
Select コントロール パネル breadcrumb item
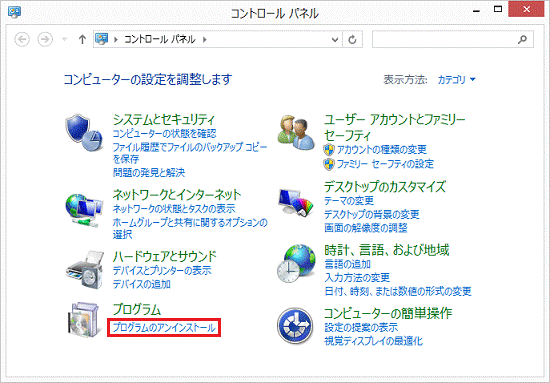coord(160,39)
